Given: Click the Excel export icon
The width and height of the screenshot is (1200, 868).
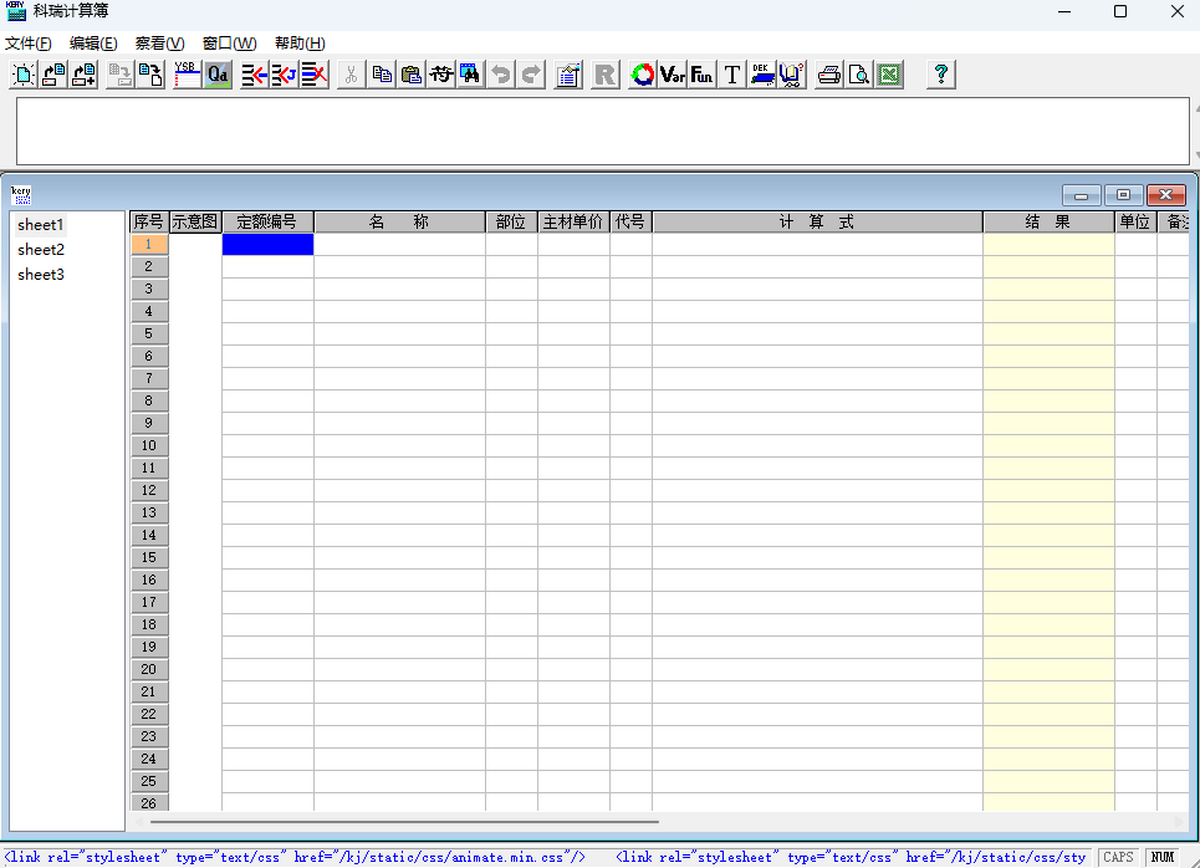Looking at the screenshot, I should 889,74.
